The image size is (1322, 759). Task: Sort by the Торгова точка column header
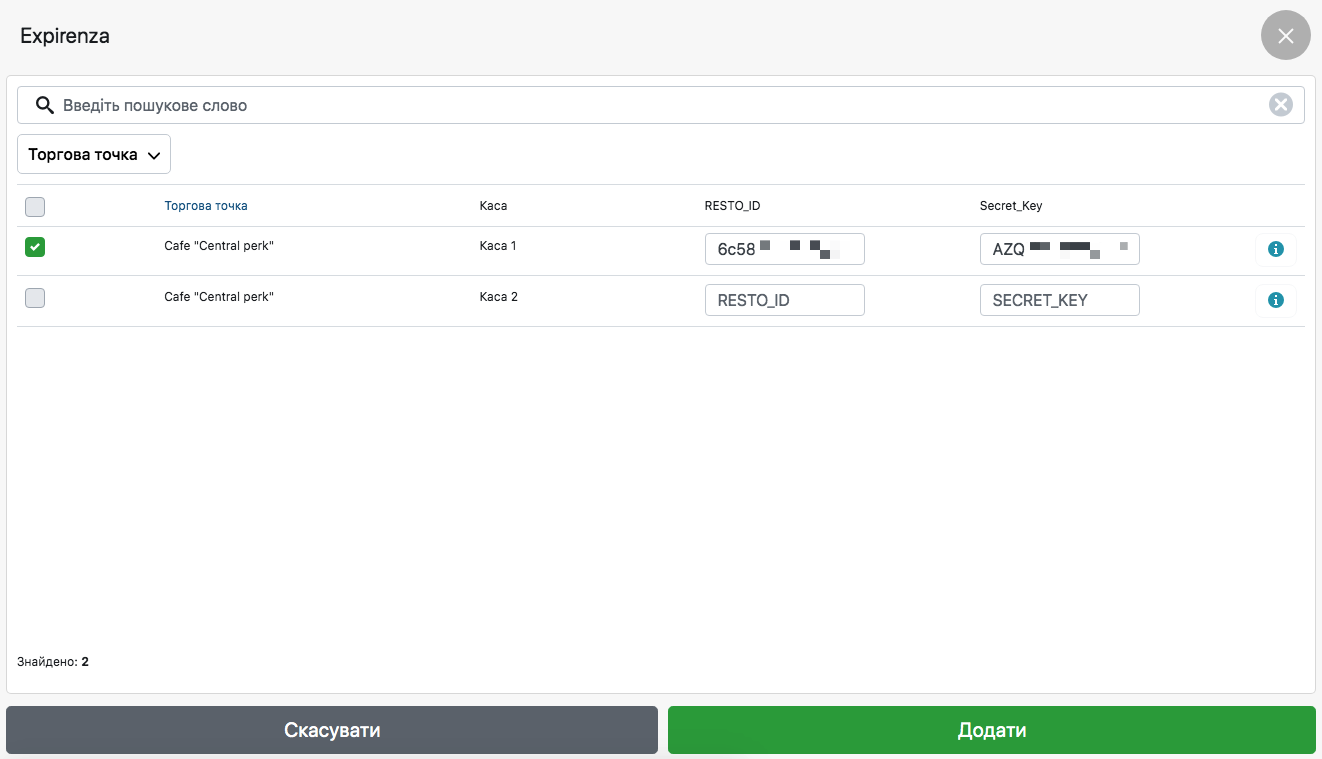(206, 206)
